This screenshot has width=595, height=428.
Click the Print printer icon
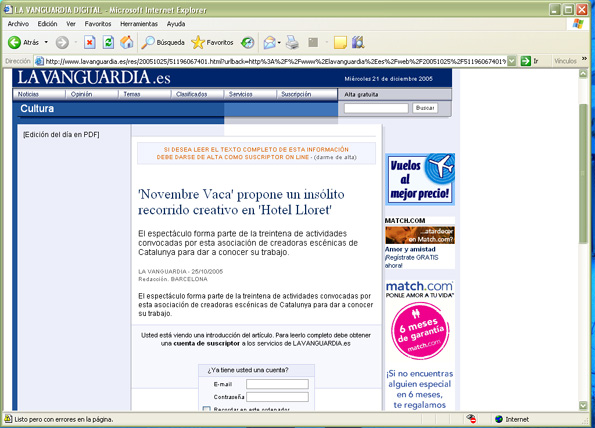click(292, 42)
